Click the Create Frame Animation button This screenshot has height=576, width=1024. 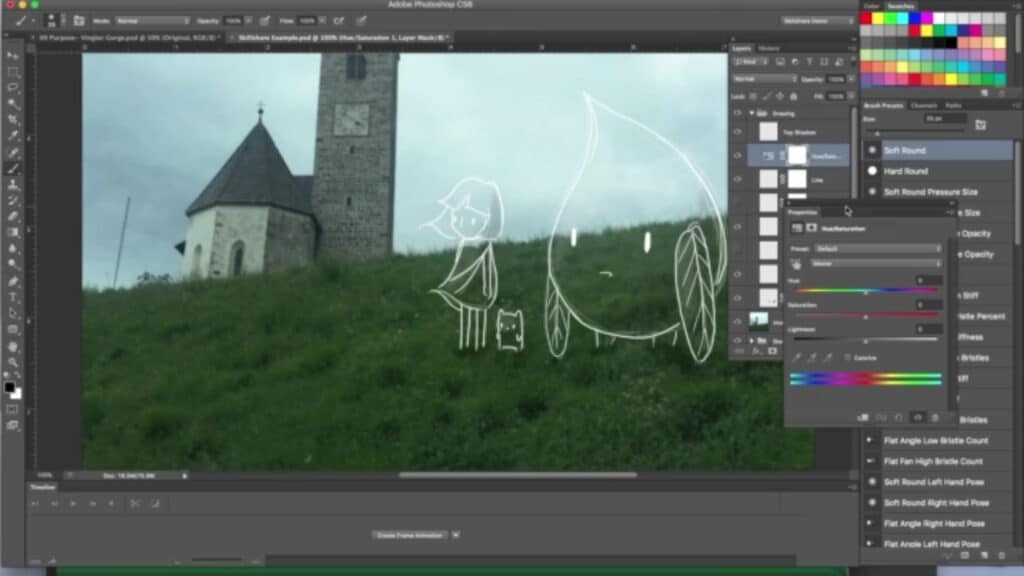click(x=412, y=535)
